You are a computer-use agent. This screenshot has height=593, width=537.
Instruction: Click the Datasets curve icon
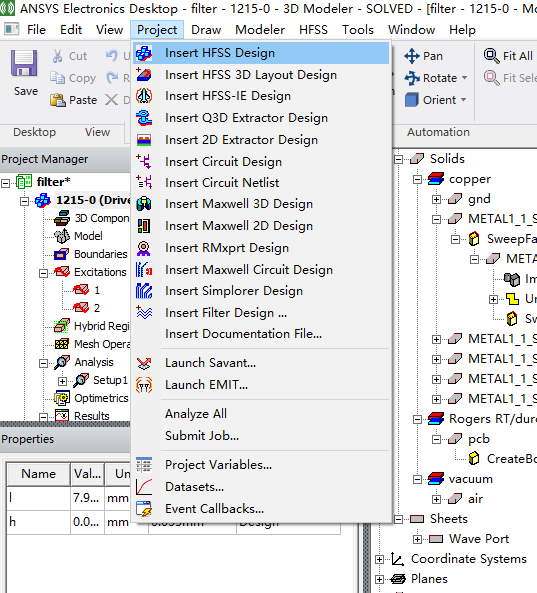coord(144,487)
